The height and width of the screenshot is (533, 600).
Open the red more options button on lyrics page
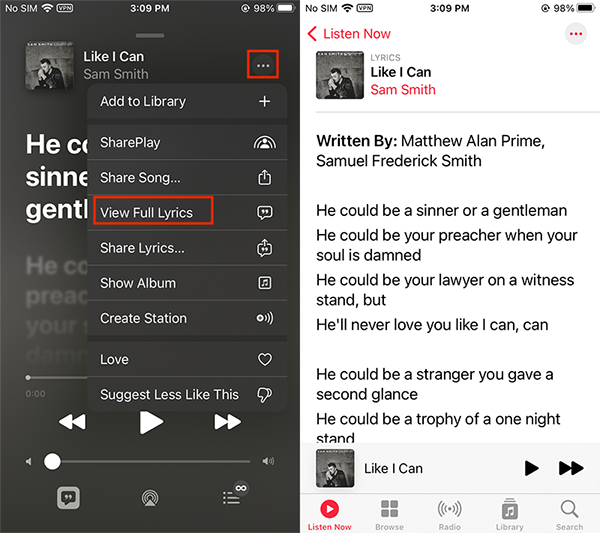pyautogui.click(x=575, y=34)
